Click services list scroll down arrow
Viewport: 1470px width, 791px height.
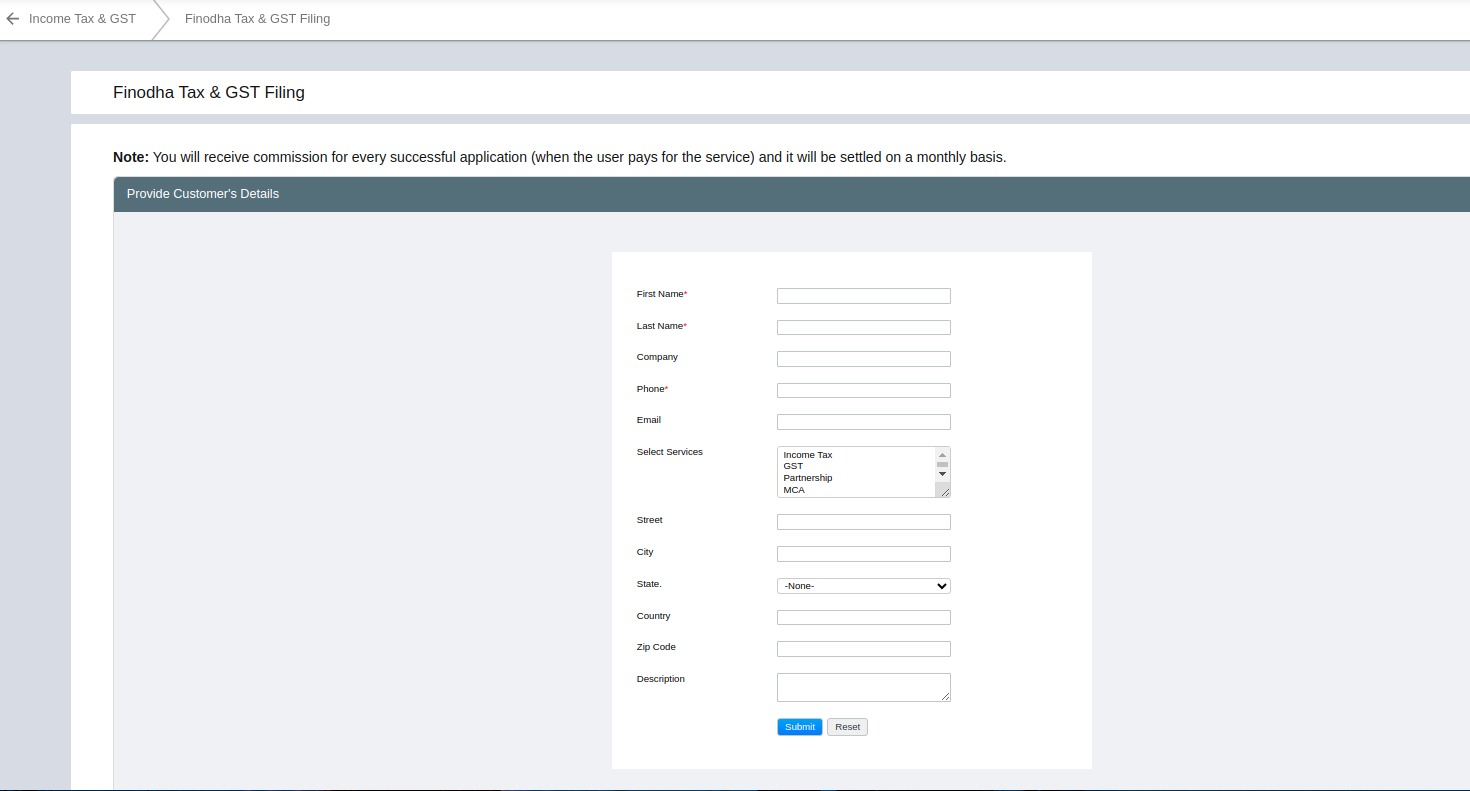[x=942, y=474]
